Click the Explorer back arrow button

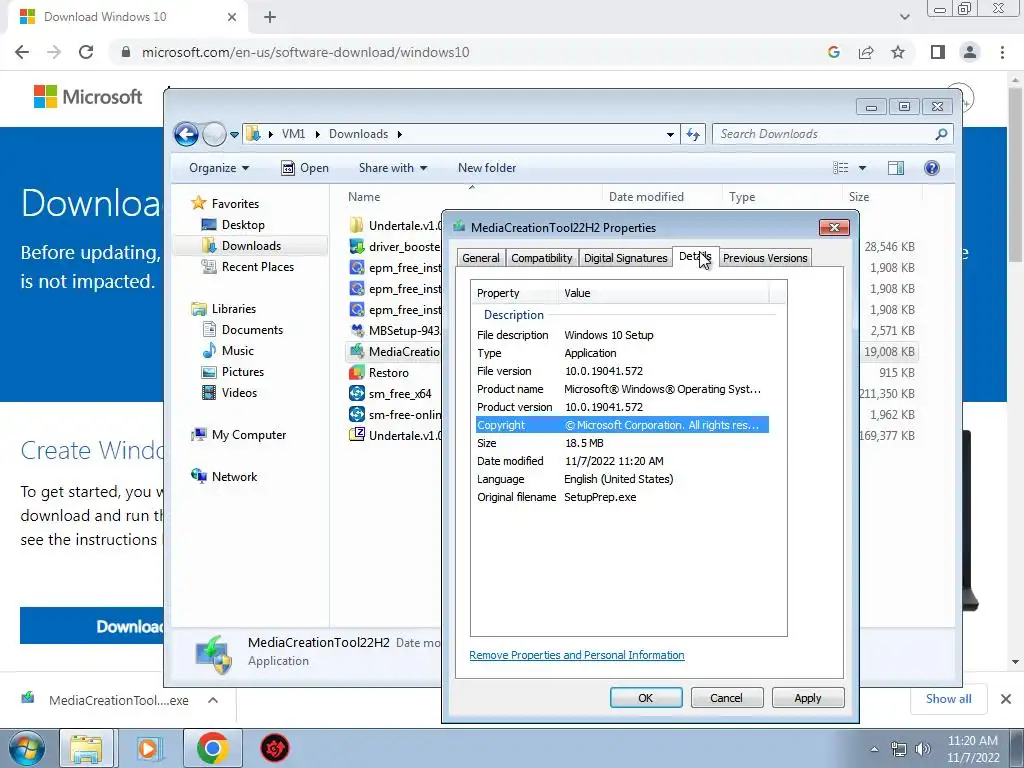pyautogui.click(x=186, y=135)
